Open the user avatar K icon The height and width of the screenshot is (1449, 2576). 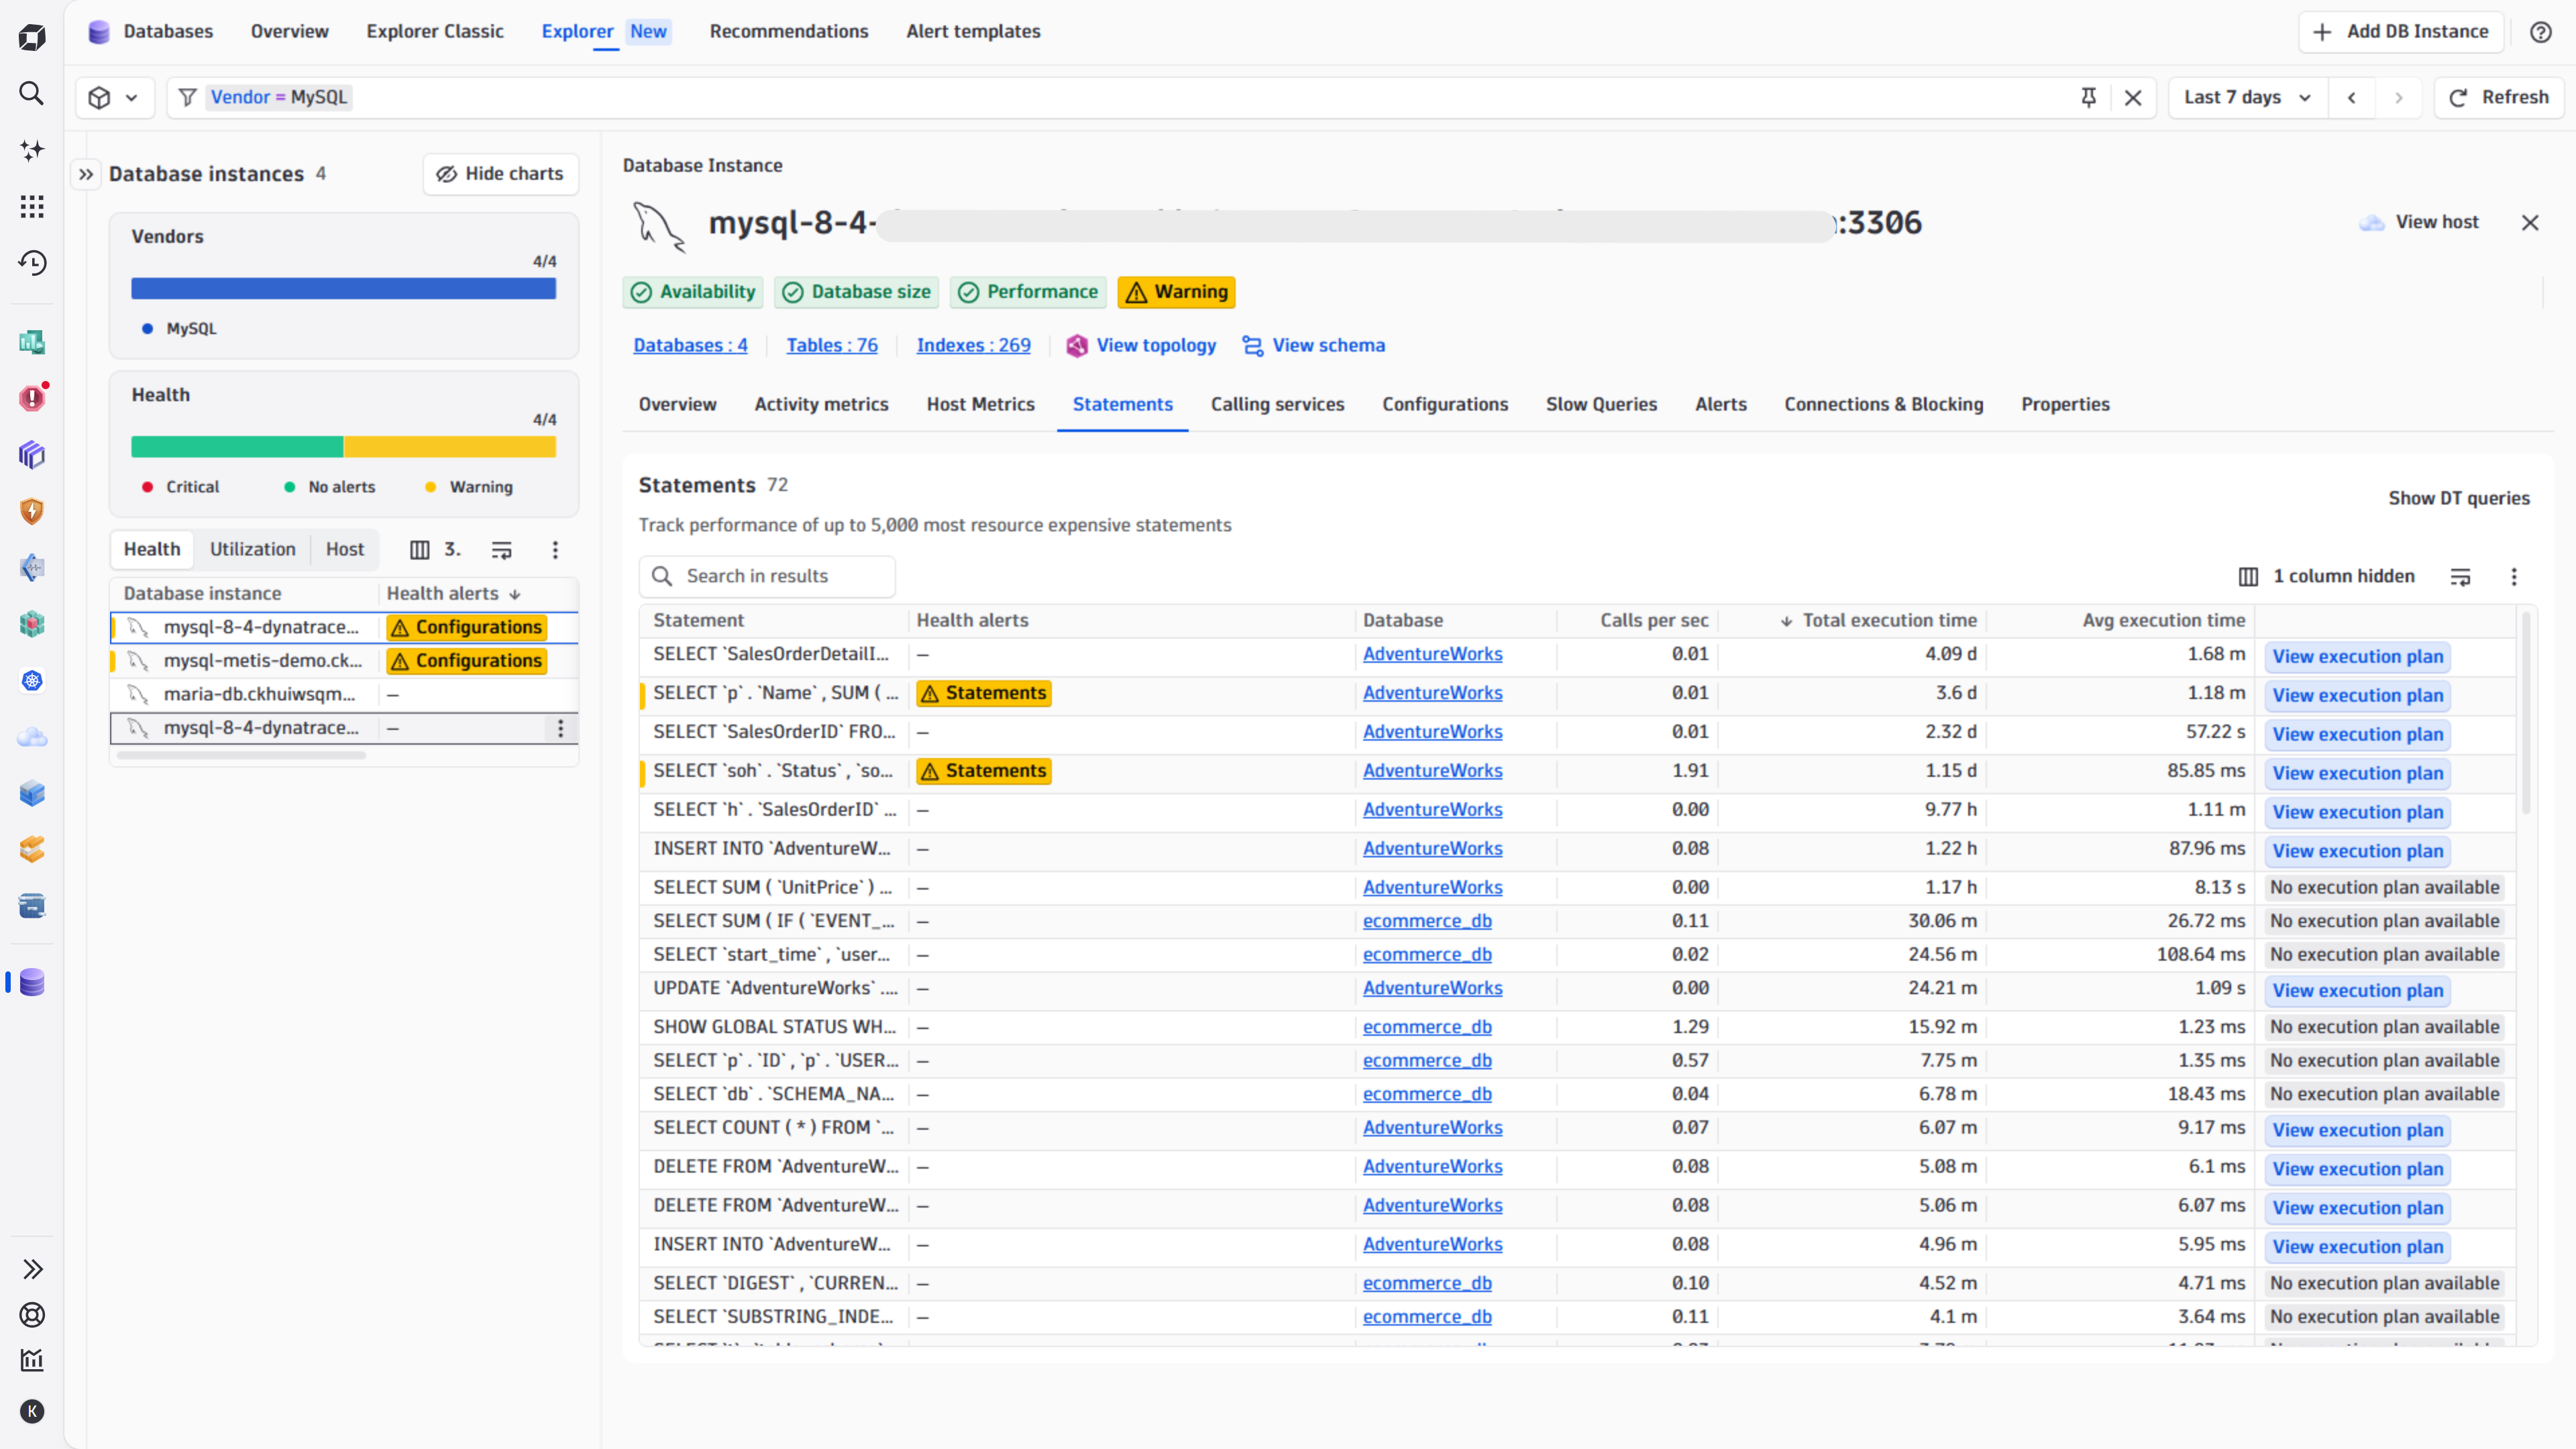click(32, 1411)
